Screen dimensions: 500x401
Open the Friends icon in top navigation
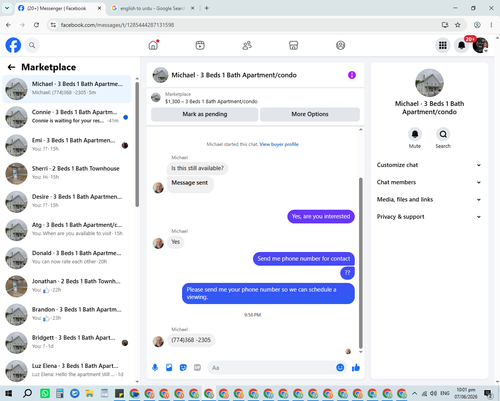(247, 45)
